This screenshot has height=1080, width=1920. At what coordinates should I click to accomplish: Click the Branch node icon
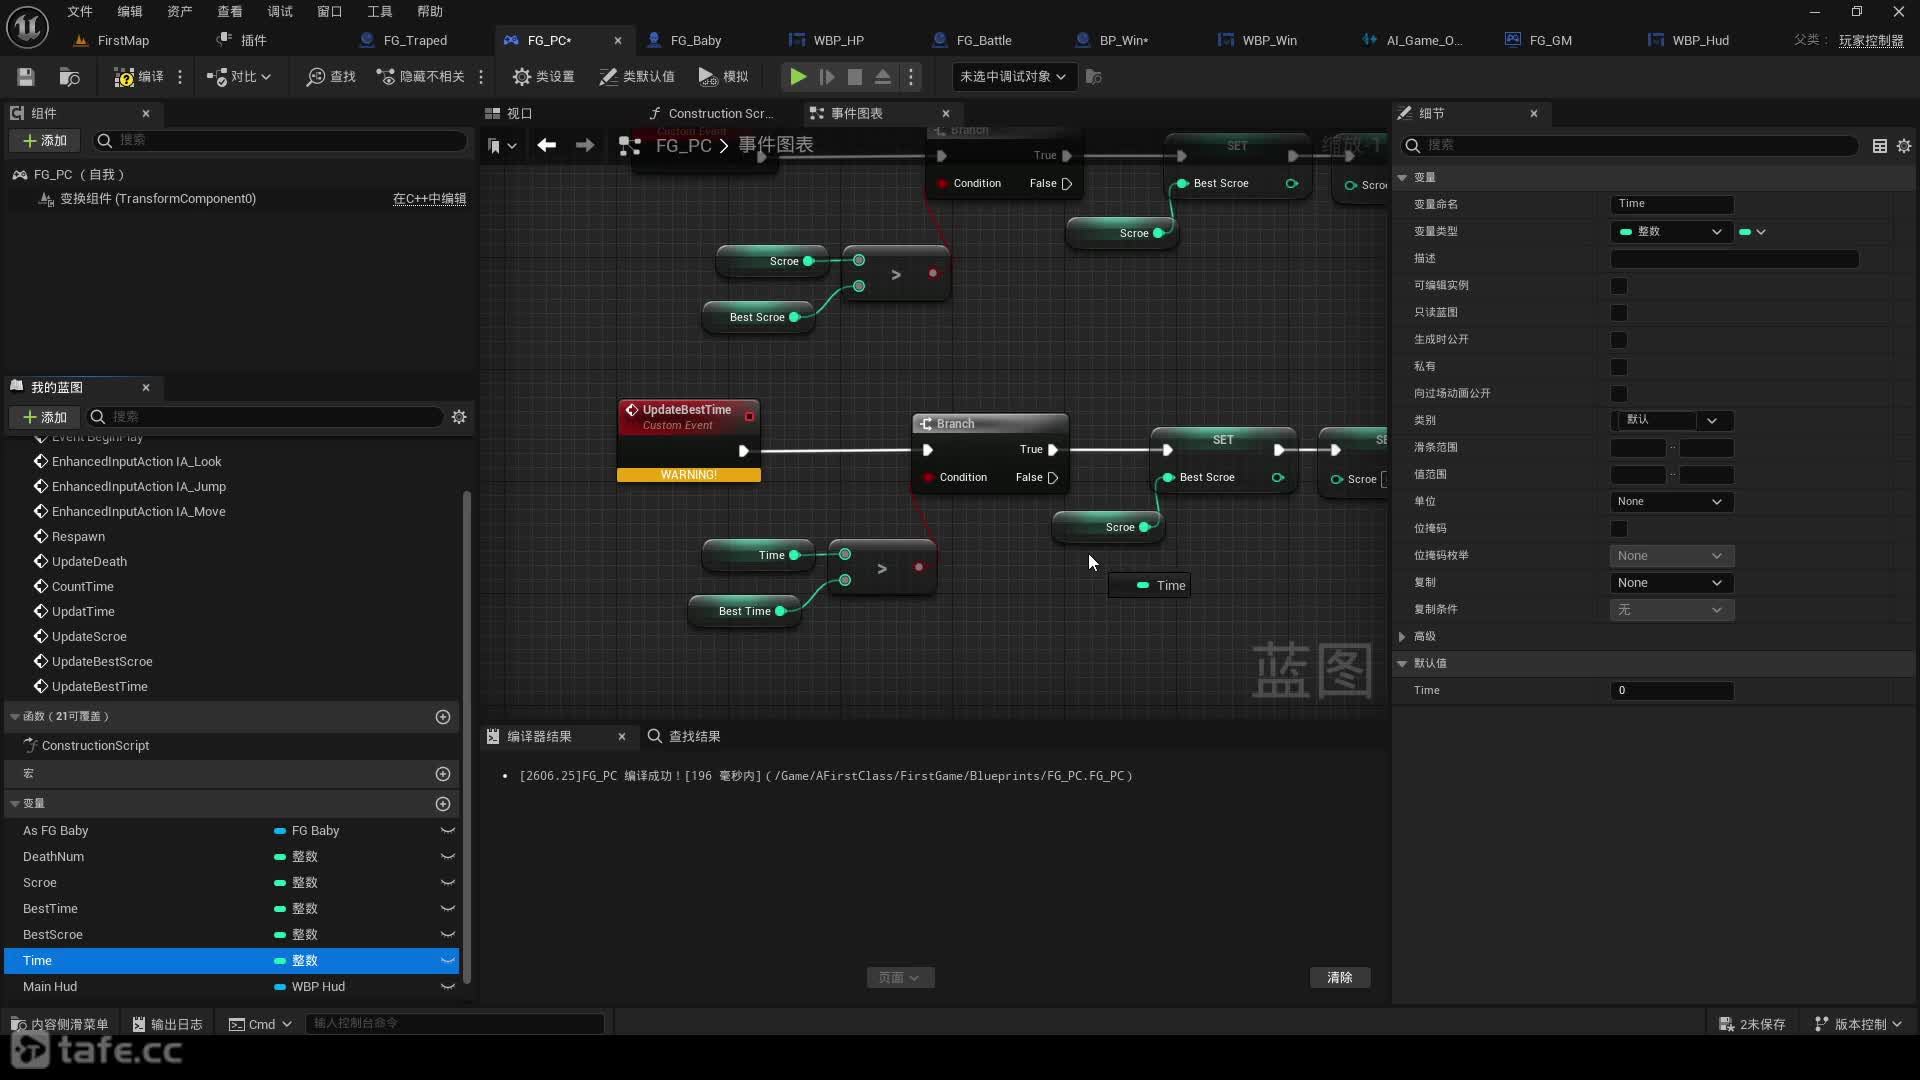pyautogui.click(x=926, y=422)
